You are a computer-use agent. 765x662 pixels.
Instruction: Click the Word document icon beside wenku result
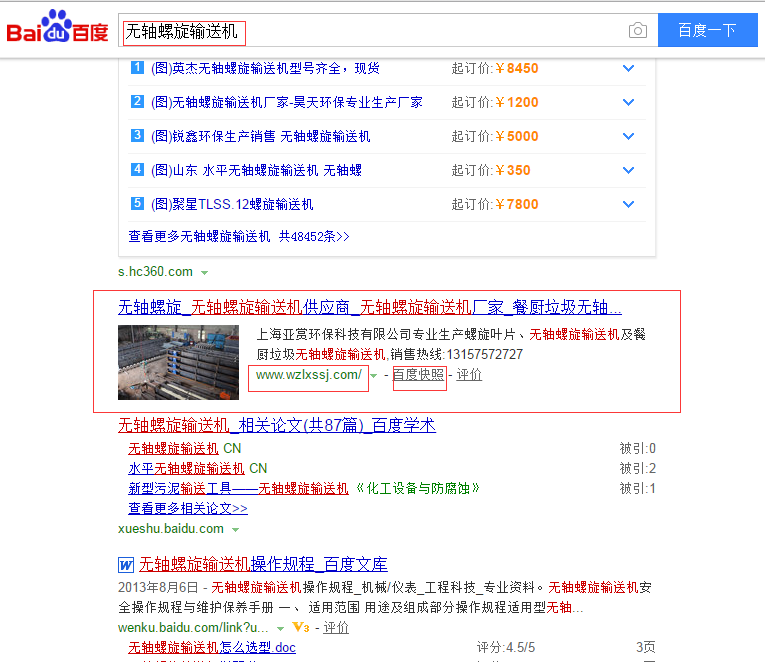coord(126,566)
